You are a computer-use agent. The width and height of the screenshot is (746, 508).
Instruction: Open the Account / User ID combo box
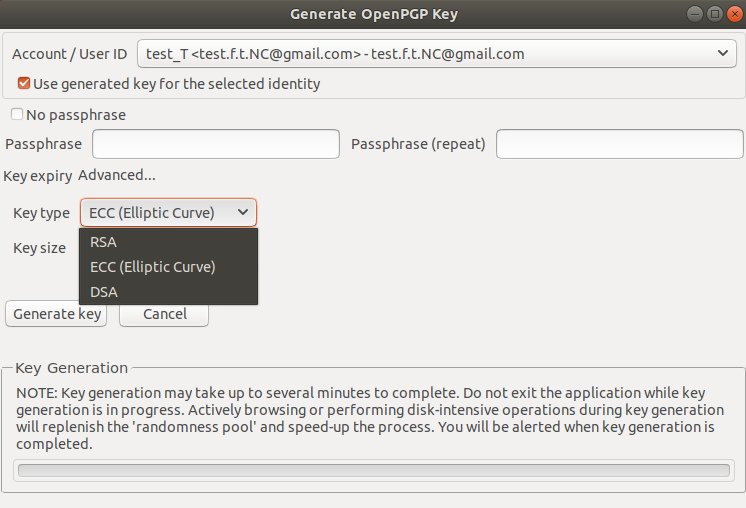(437, 53)
